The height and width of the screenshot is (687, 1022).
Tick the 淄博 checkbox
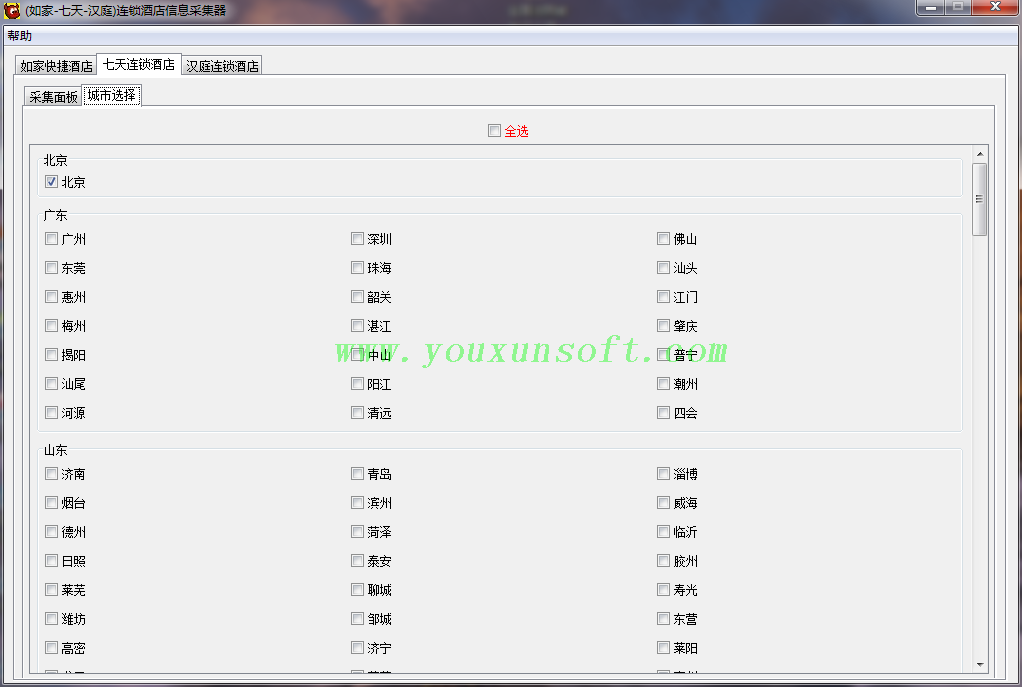664,474
